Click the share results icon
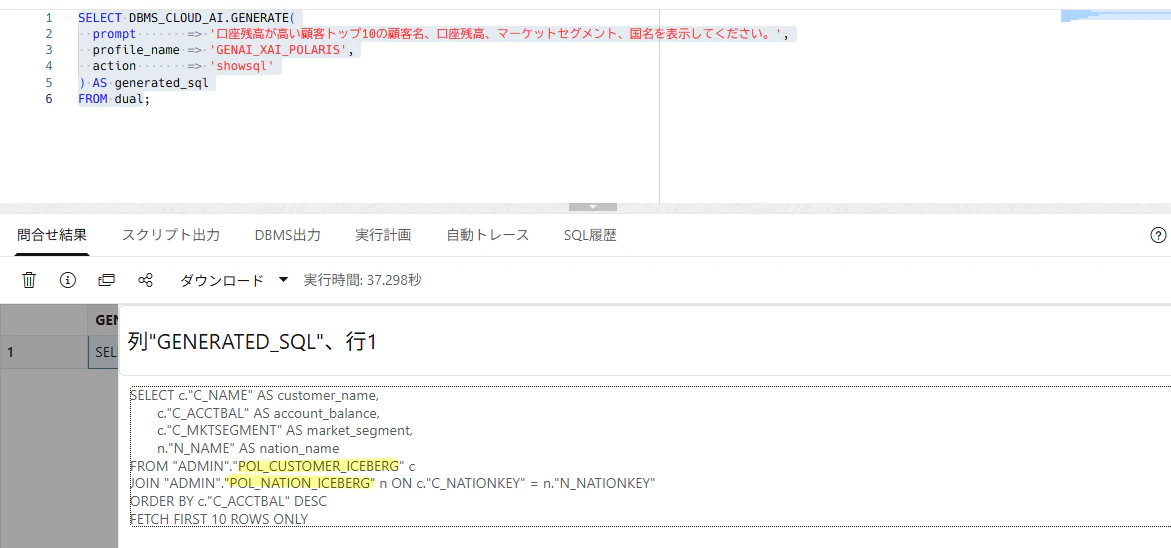1171x548 pixels. tap(146, 281)
